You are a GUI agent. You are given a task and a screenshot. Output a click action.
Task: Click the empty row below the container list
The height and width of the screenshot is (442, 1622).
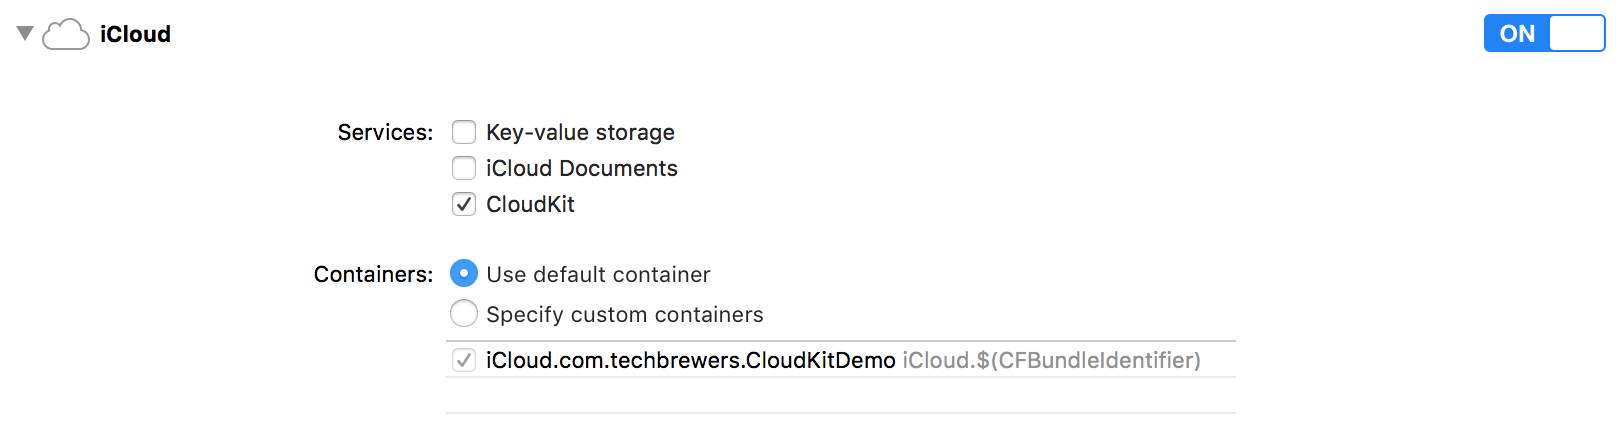pos(841,395)
